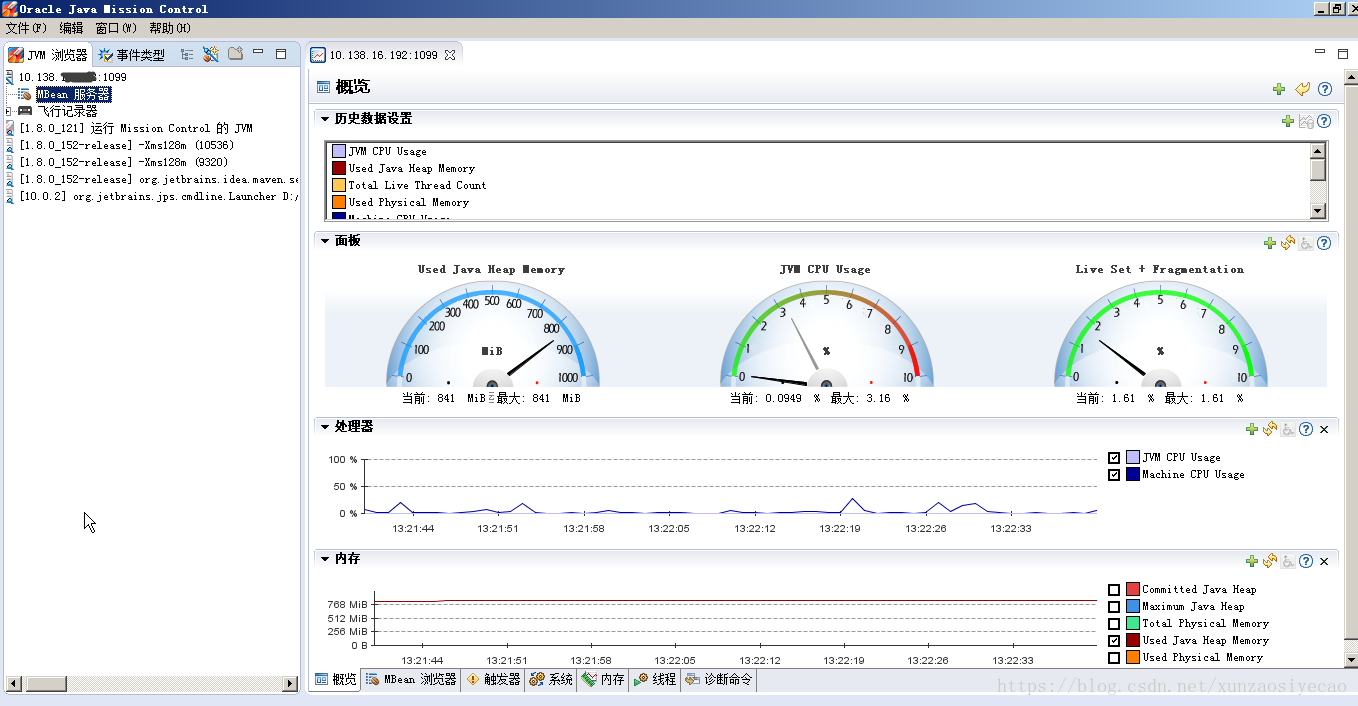Maximize the JVM browser panel

click(281, 54)
